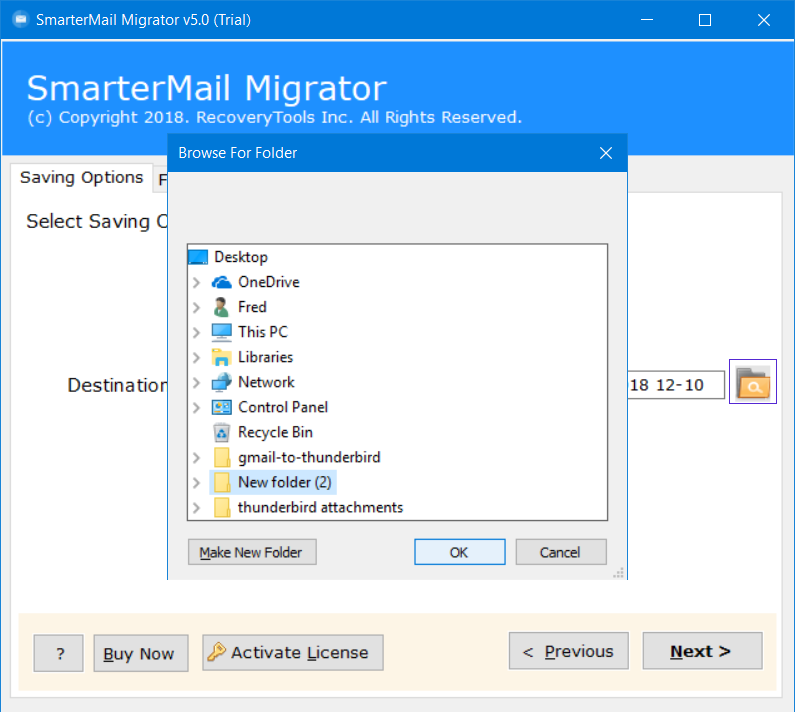
Task: Click the destination path input field
Action: pyautogui.click(x=675, y=385)
